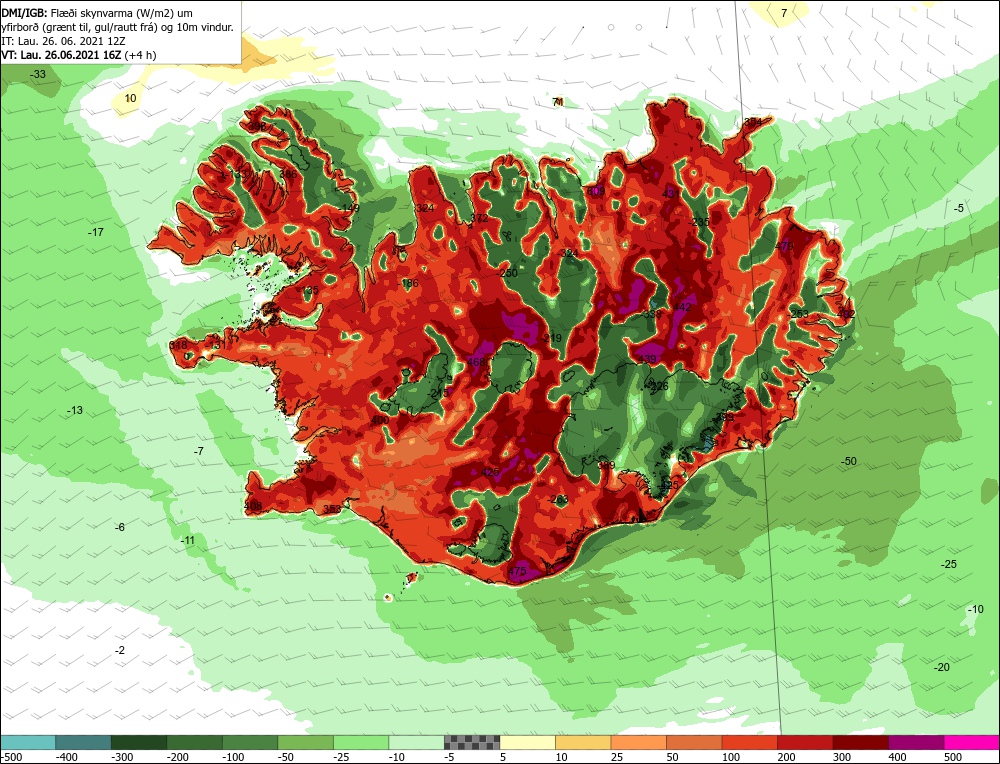
Task: Click the dark teal -400 to -300 legend swatch
Action: pyautogui.click(x=84, y=742)
